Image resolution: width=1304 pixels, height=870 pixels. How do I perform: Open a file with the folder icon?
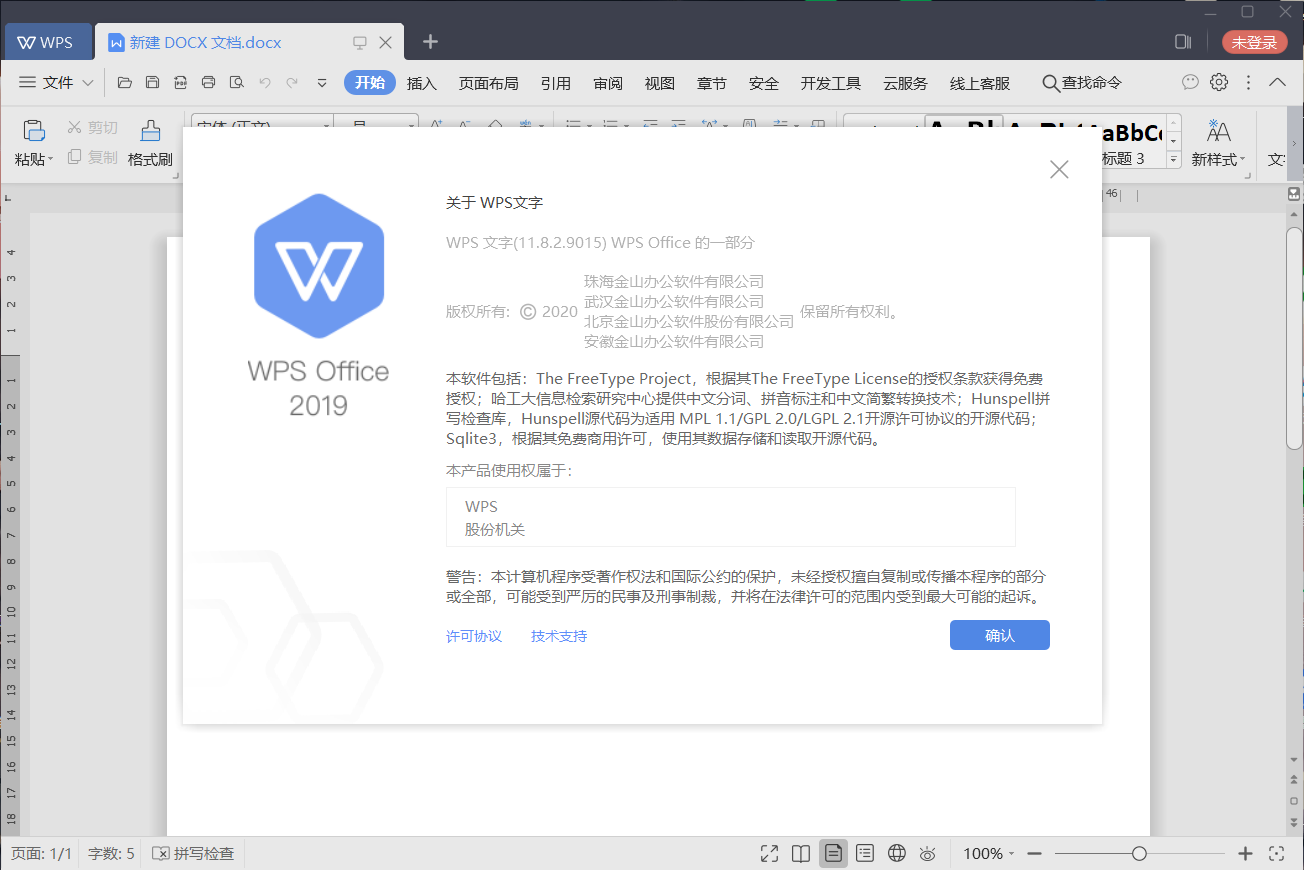[124, 82]
